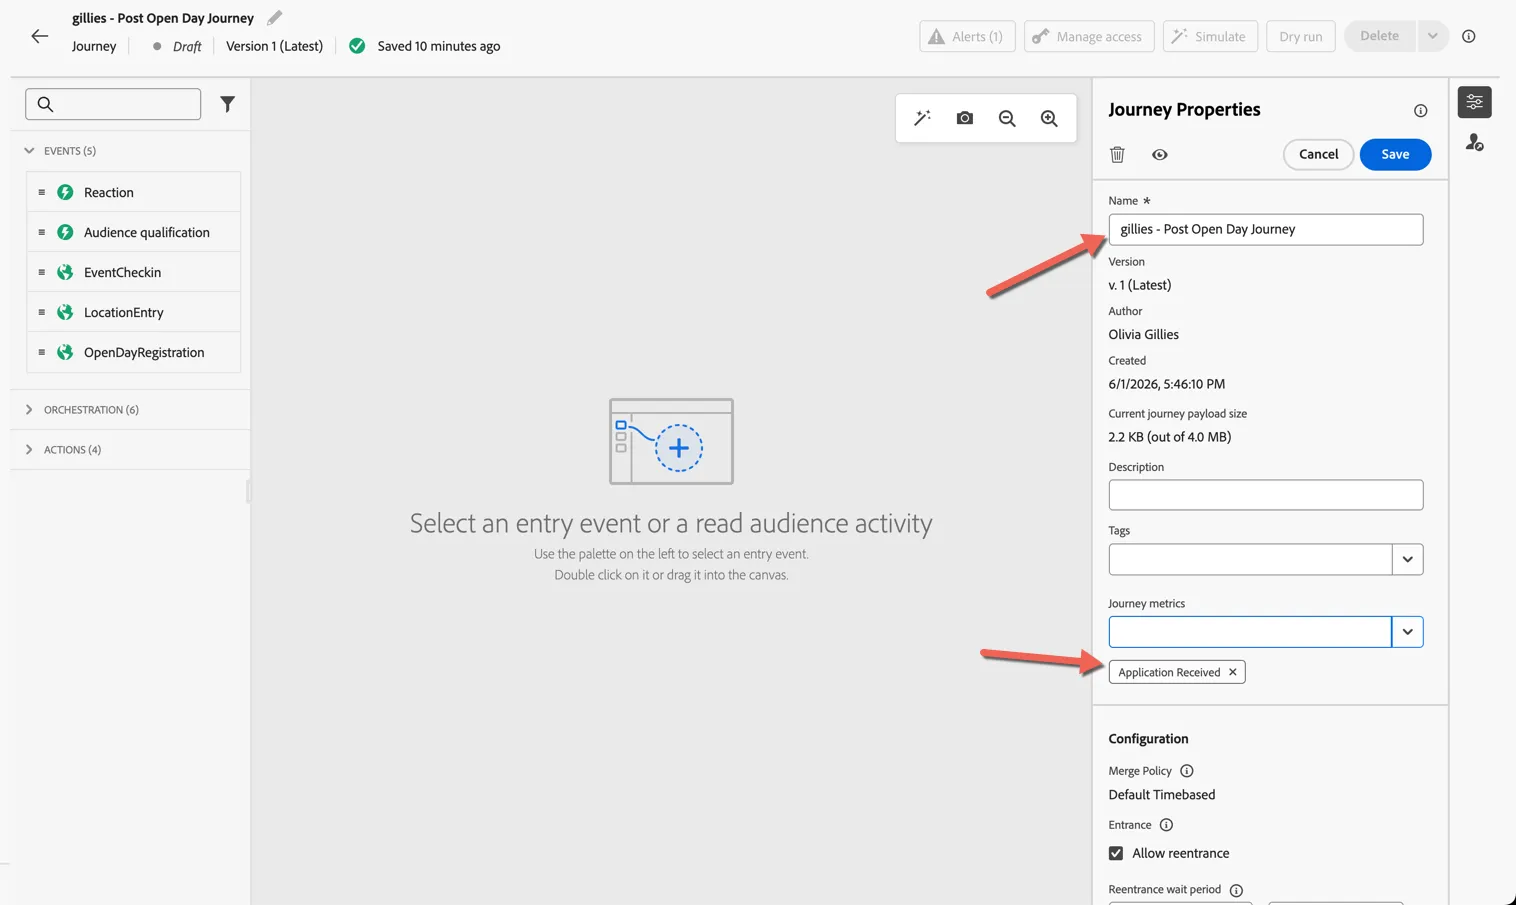Open the Tags dropdown
1516x905 pixels.
pyautogui.click(x=1407, y=559)
